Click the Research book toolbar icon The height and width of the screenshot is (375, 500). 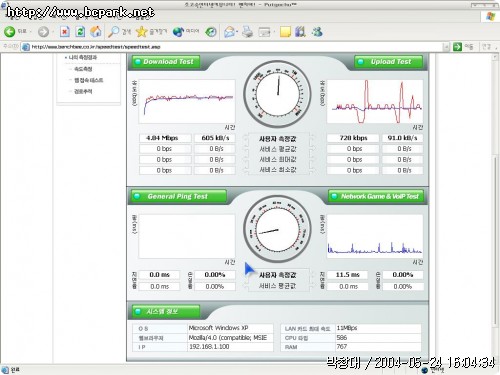pos(300,32)
